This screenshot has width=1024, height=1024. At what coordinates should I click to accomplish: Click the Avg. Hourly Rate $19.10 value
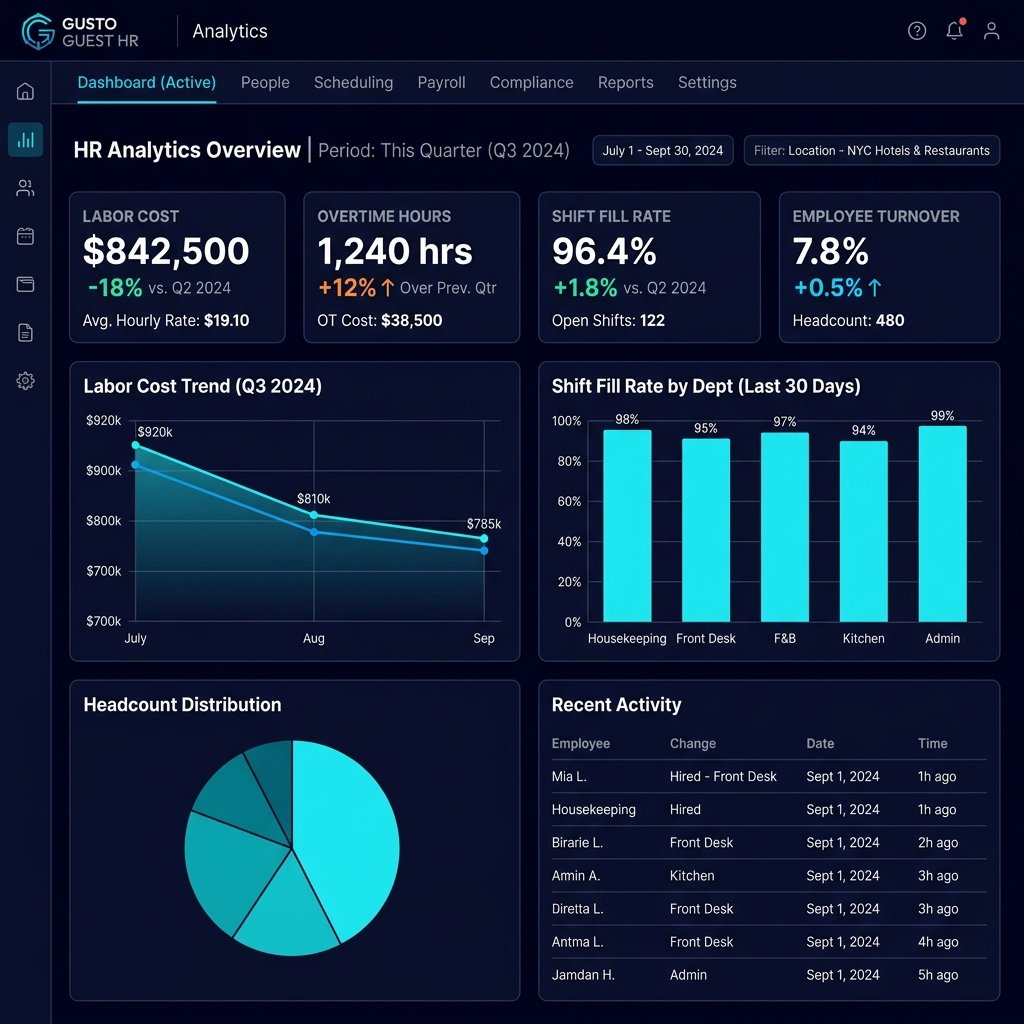(x=226, y=321)
